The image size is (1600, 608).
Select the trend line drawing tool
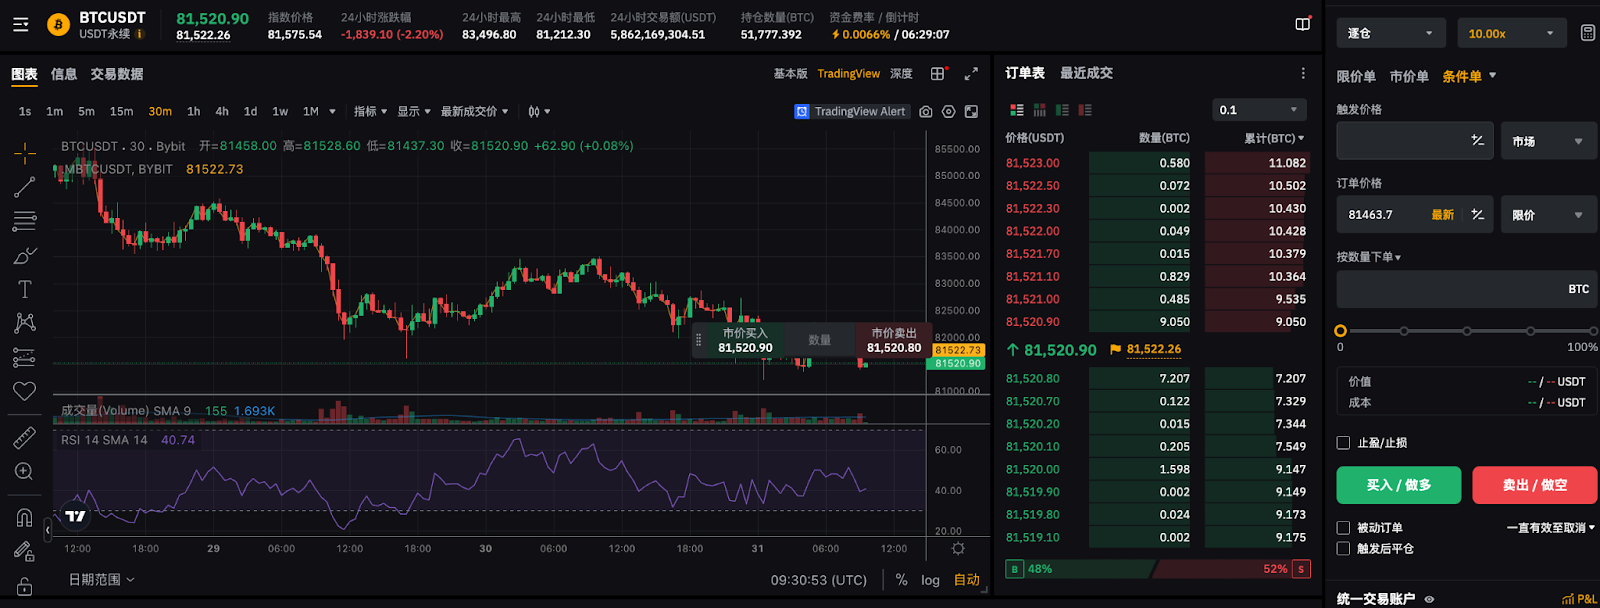pyautogui.click(x=25, y=187)
